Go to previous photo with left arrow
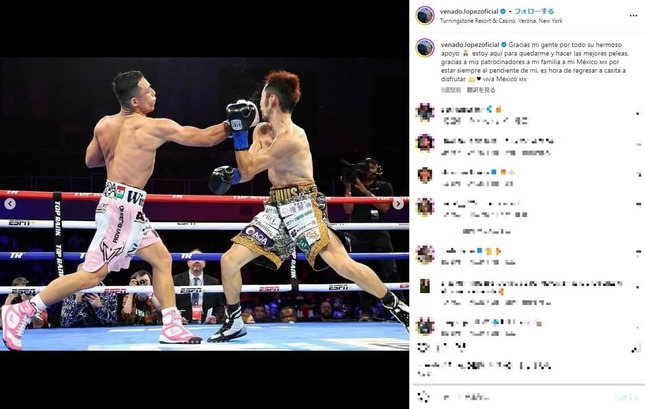The image size is (645, 409). (10, 204)
